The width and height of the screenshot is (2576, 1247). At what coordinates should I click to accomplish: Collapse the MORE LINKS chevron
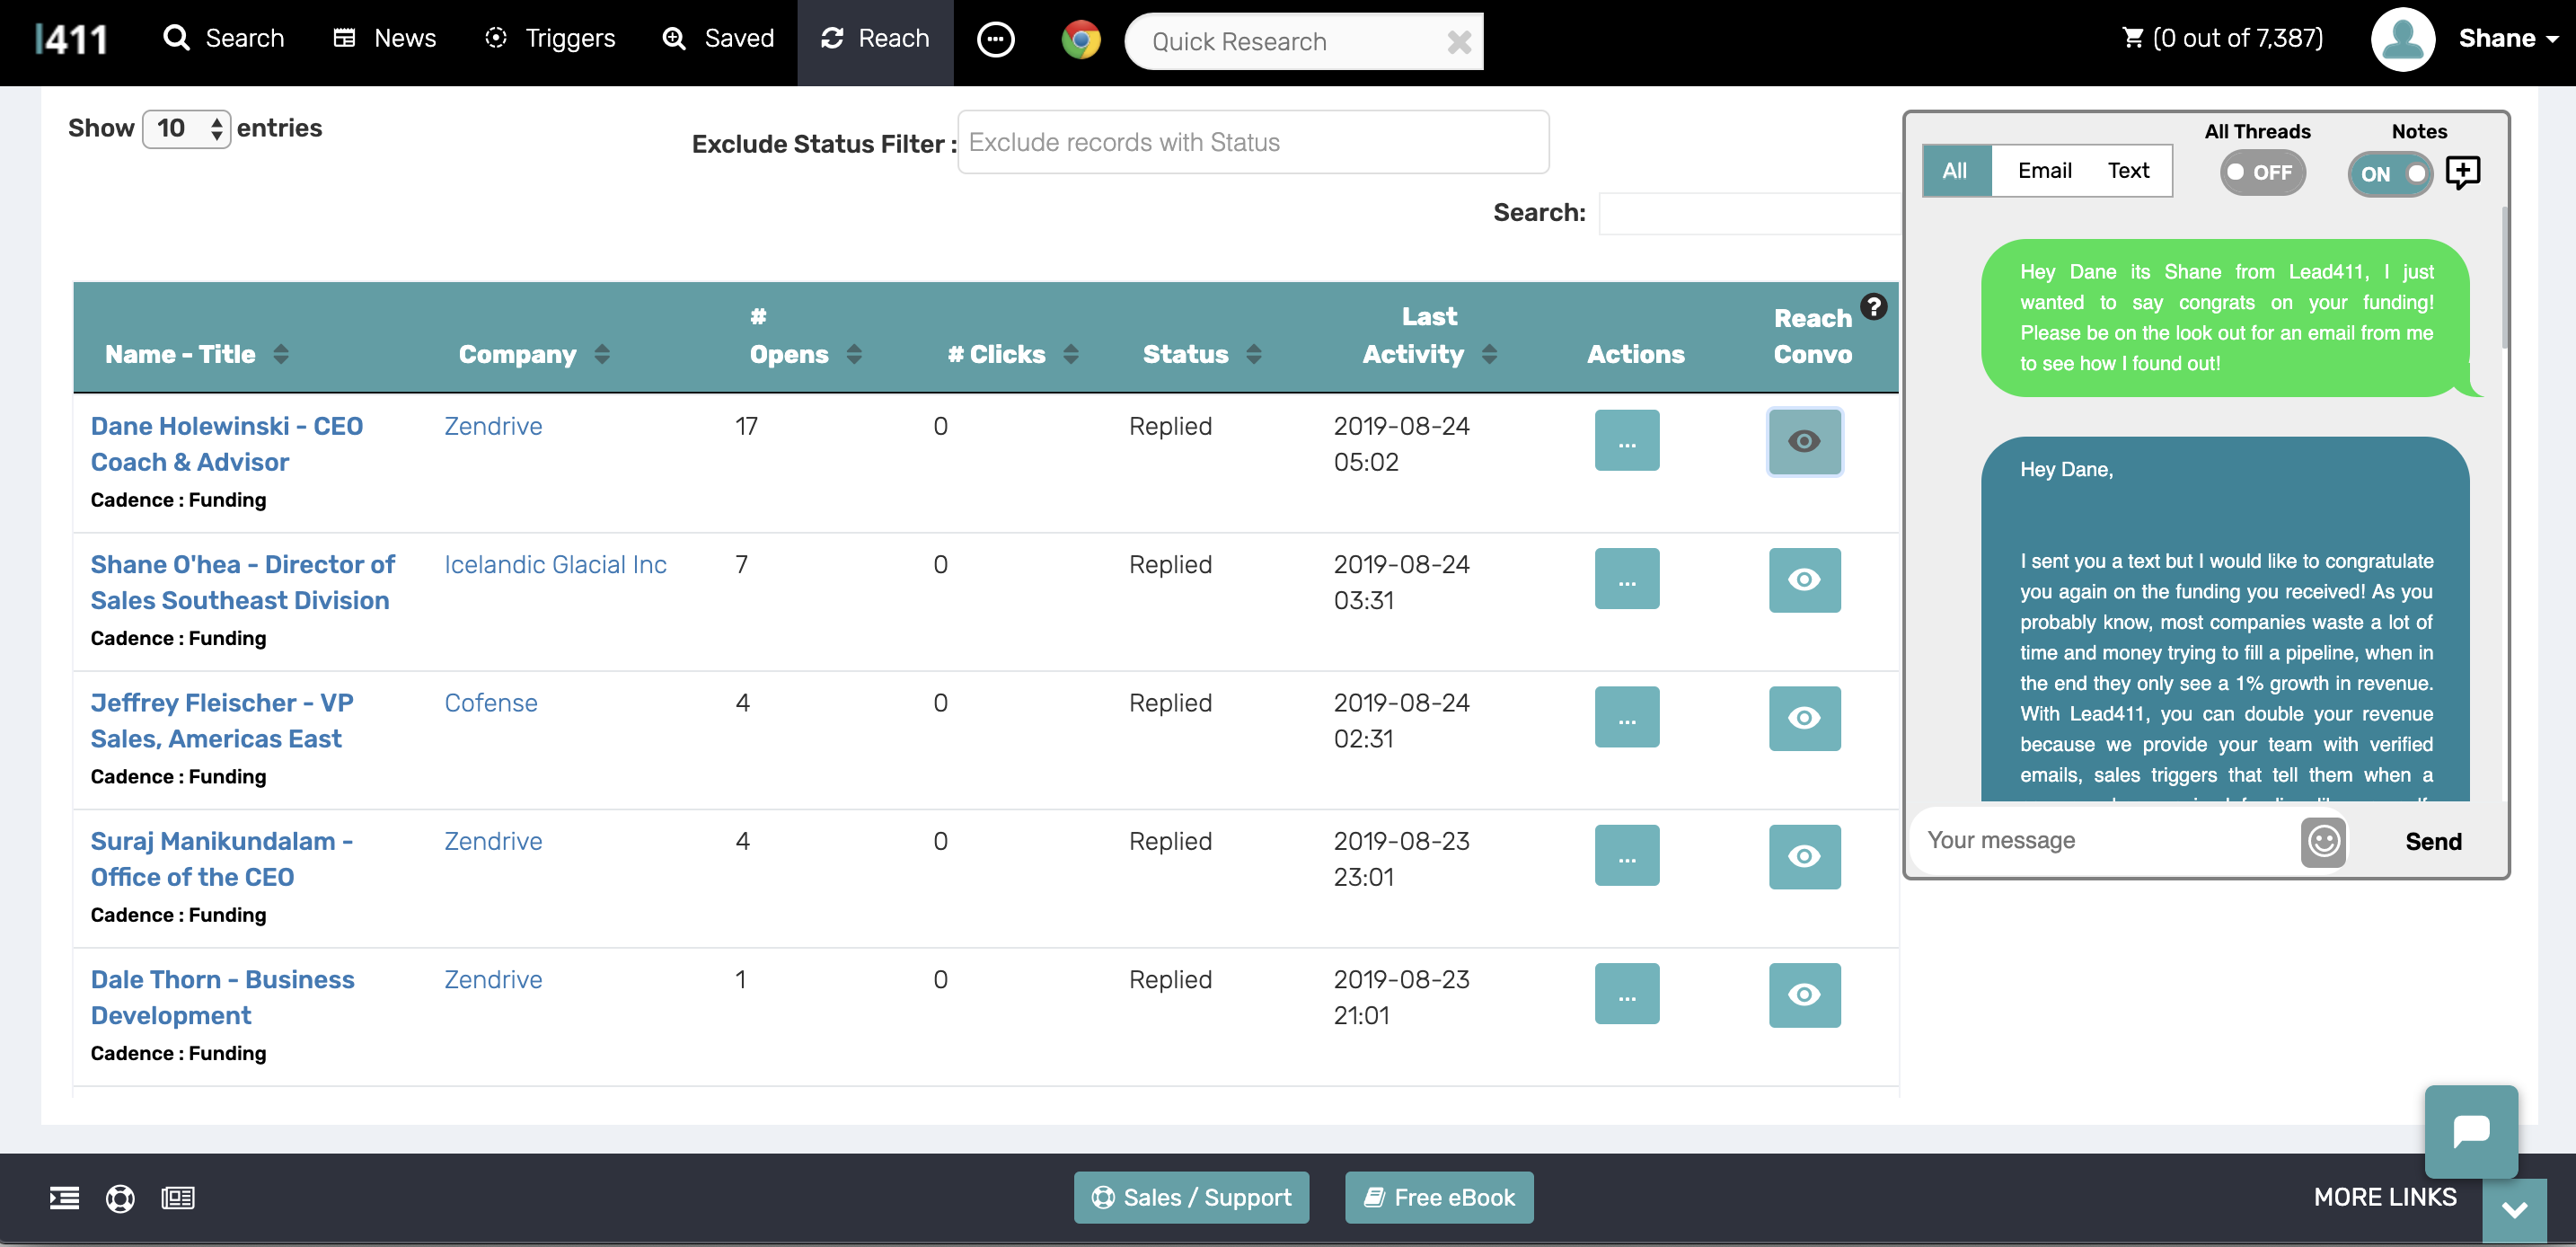tap(2514, 1209)
